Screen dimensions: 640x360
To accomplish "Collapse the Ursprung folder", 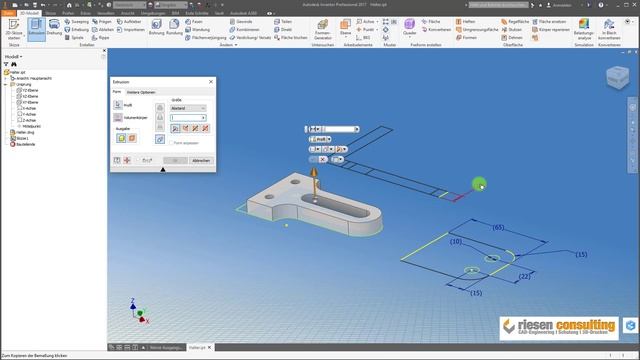I will tap(6, 84).
